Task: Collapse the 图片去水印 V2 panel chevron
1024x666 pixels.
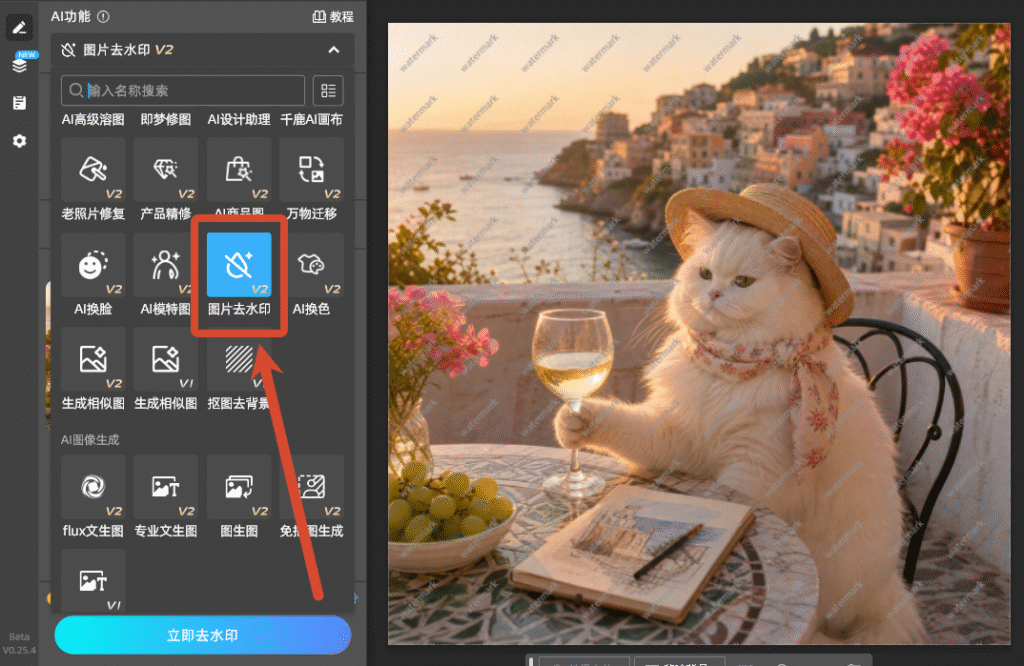Action: pos(334,50)
